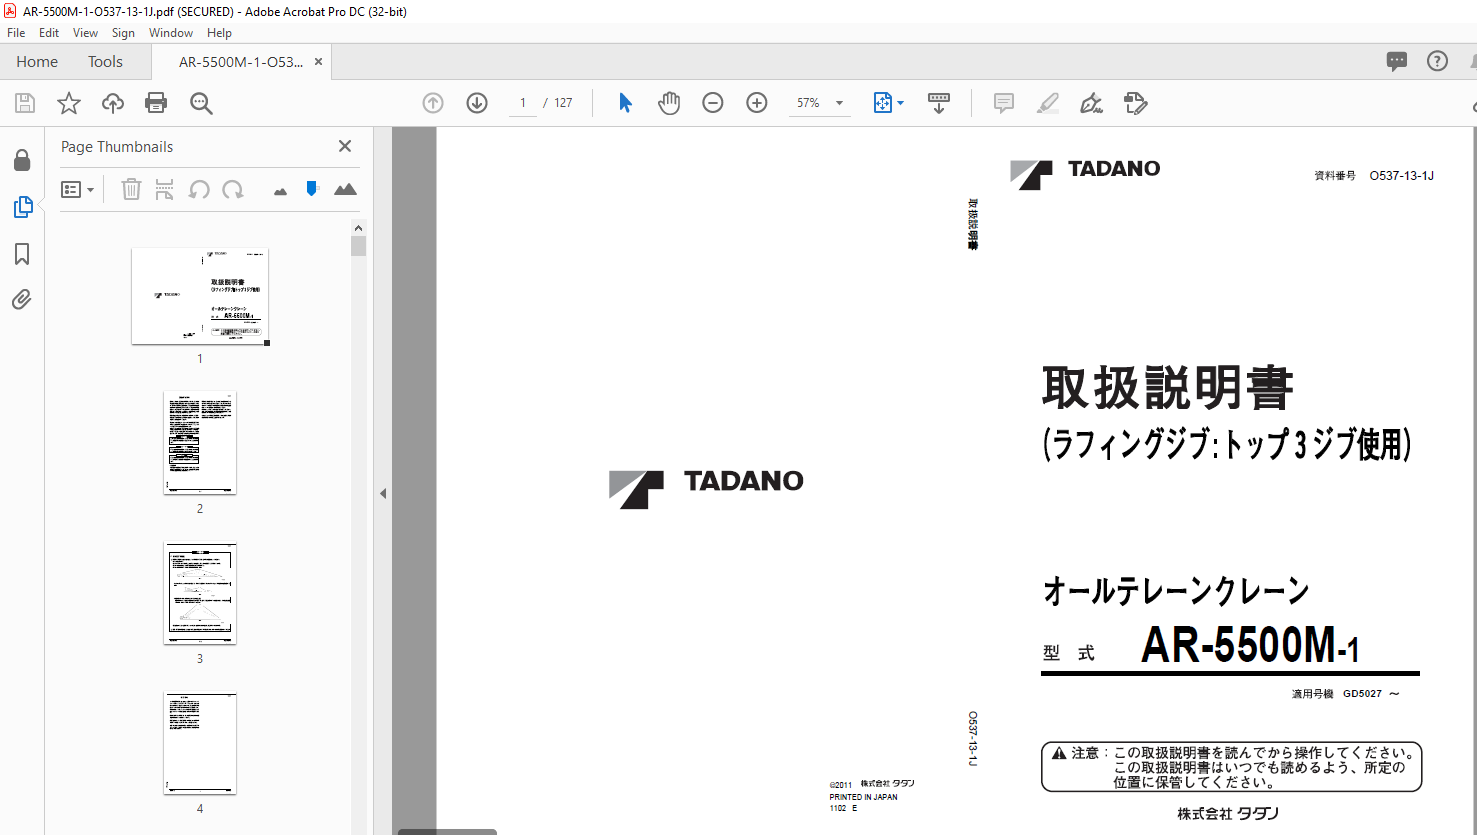Open the Edit menu
1477x835 pixels.
tap(49, 33)
